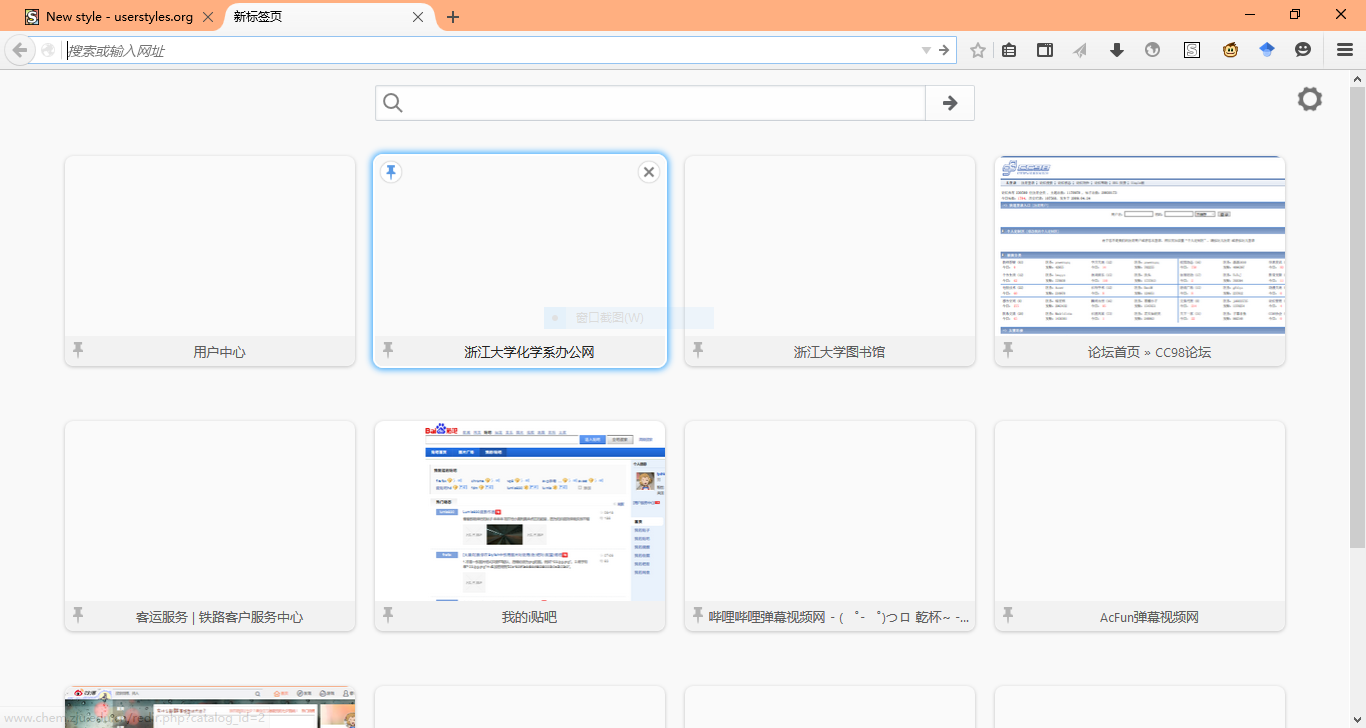This screenshot has width=1366, height=728.
Task: Go back with the back arrow button
Action: point(19,50)
